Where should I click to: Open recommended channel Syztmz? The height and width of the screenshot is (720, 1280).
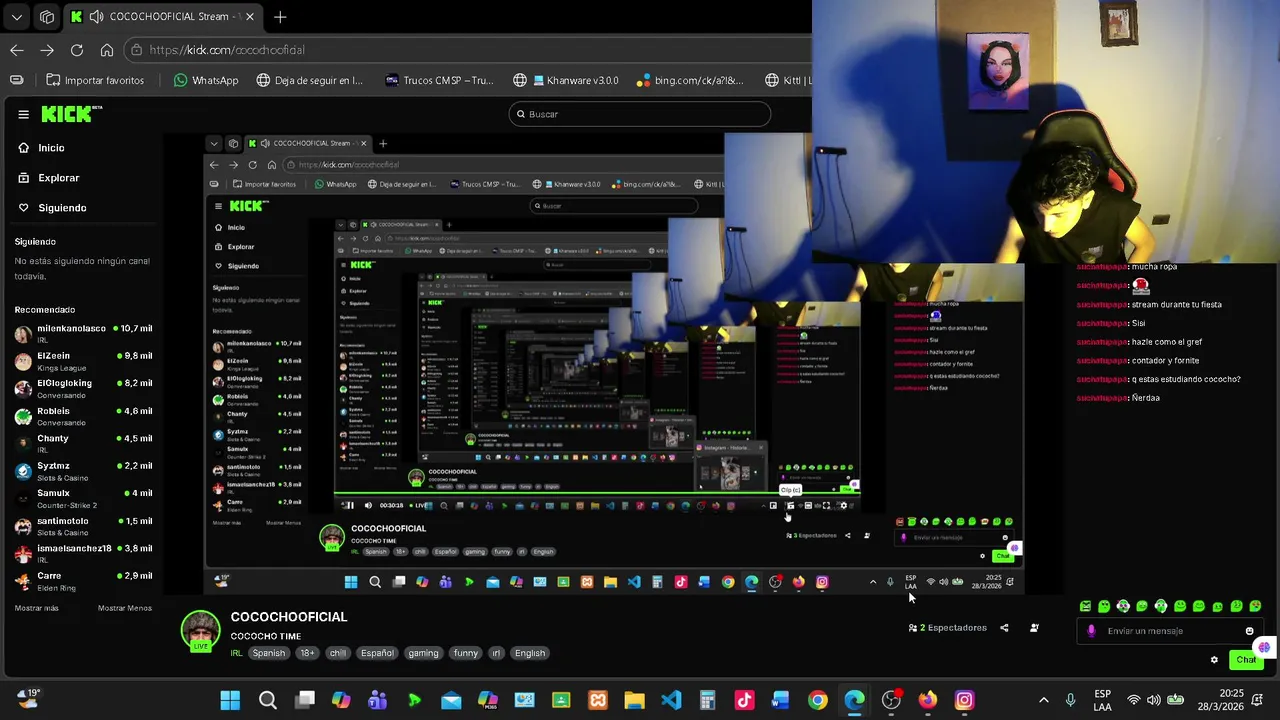click(x=84, y=470)
